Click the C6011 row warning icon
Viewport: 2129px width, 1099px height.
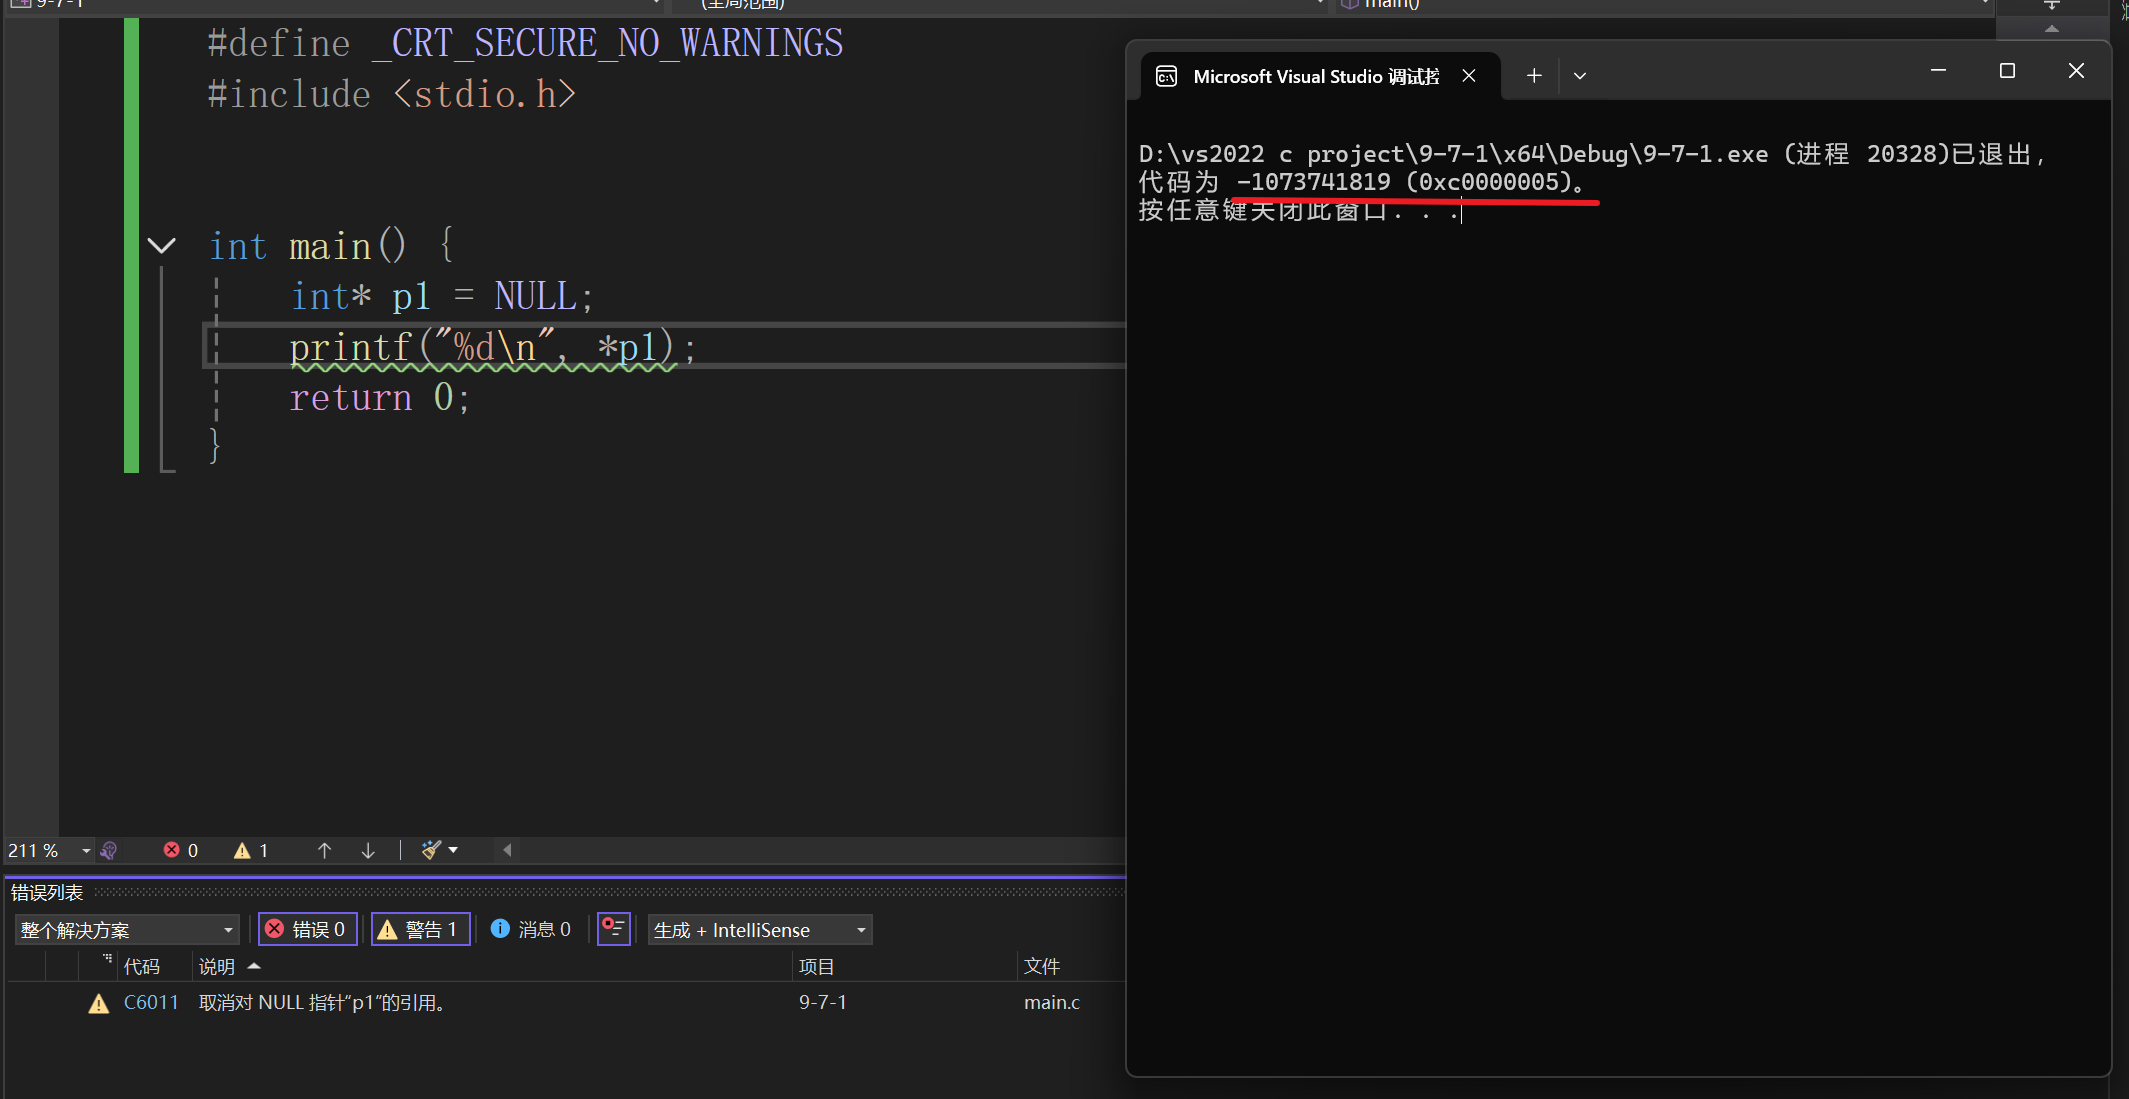point(98,1003)
